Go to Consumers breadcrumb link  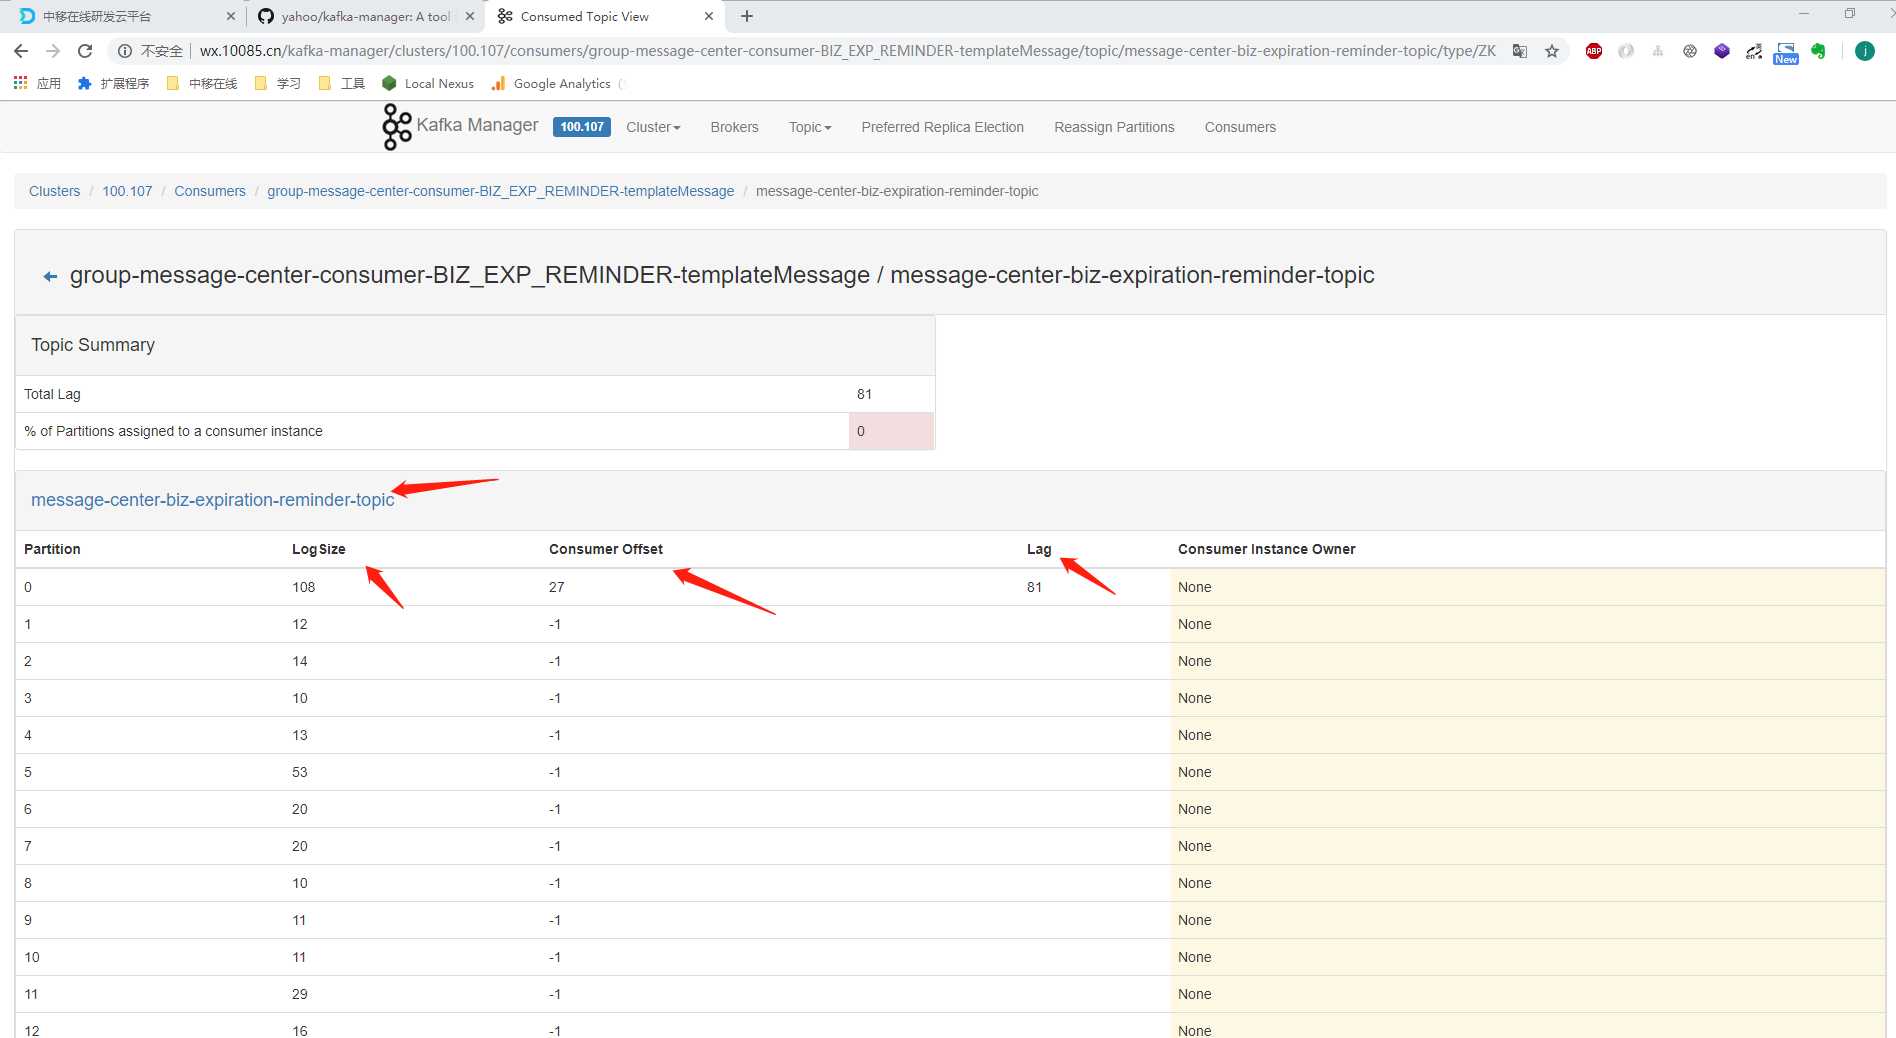(x=210, y=191)
